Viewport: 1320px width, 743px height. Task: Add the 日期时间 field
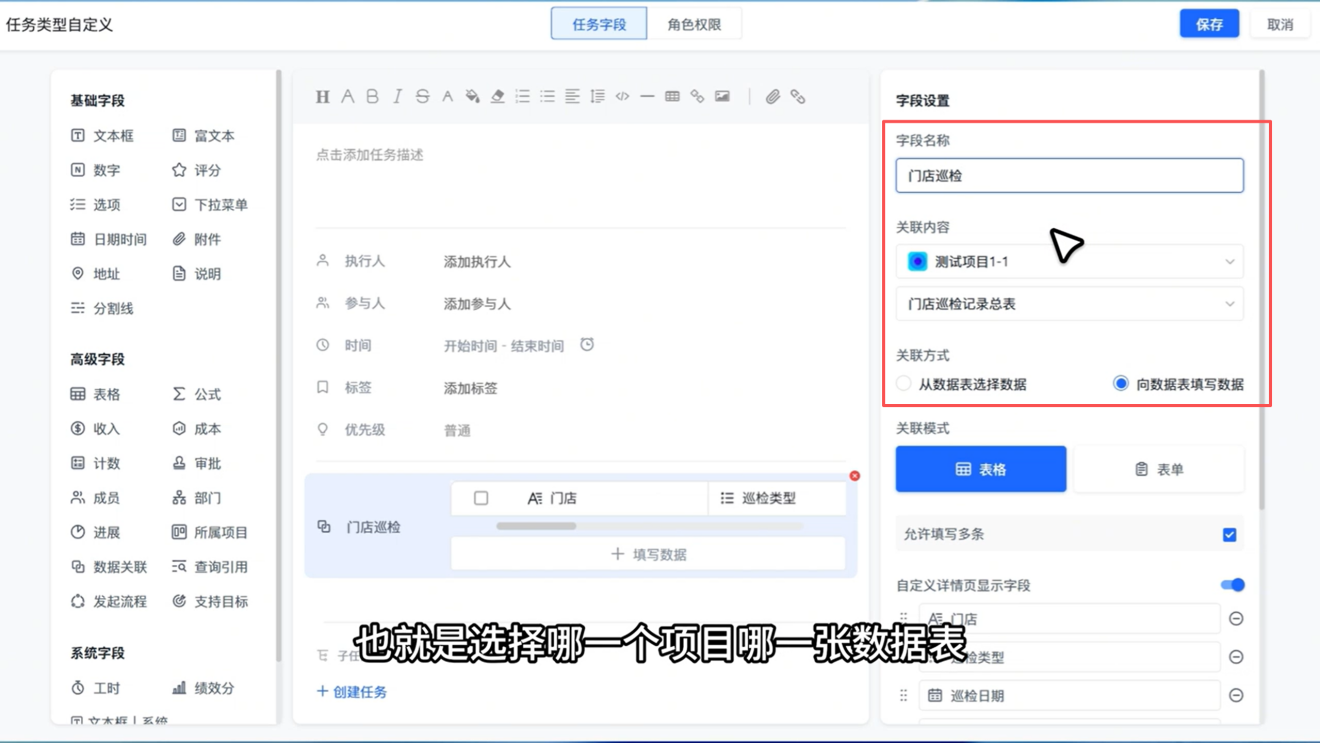108,239
